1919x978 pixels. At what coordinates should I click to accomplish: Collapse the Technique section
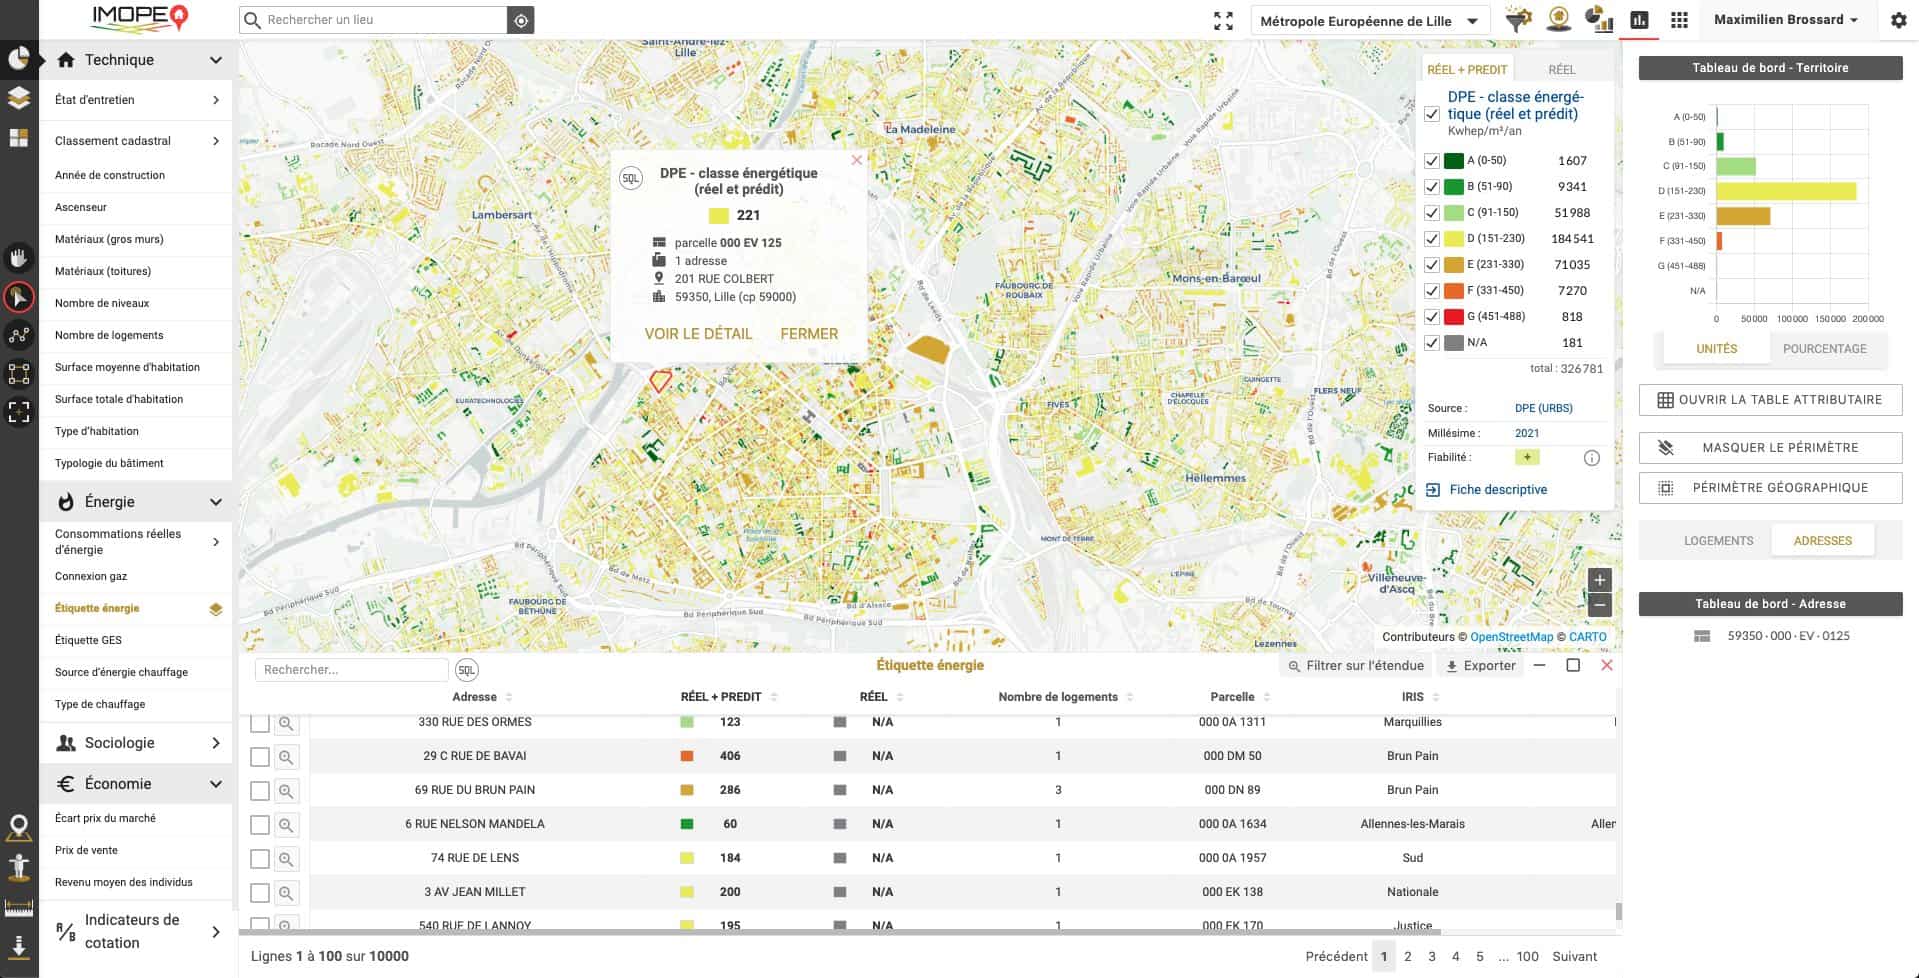pyautogui.click(x=136, y=60)
